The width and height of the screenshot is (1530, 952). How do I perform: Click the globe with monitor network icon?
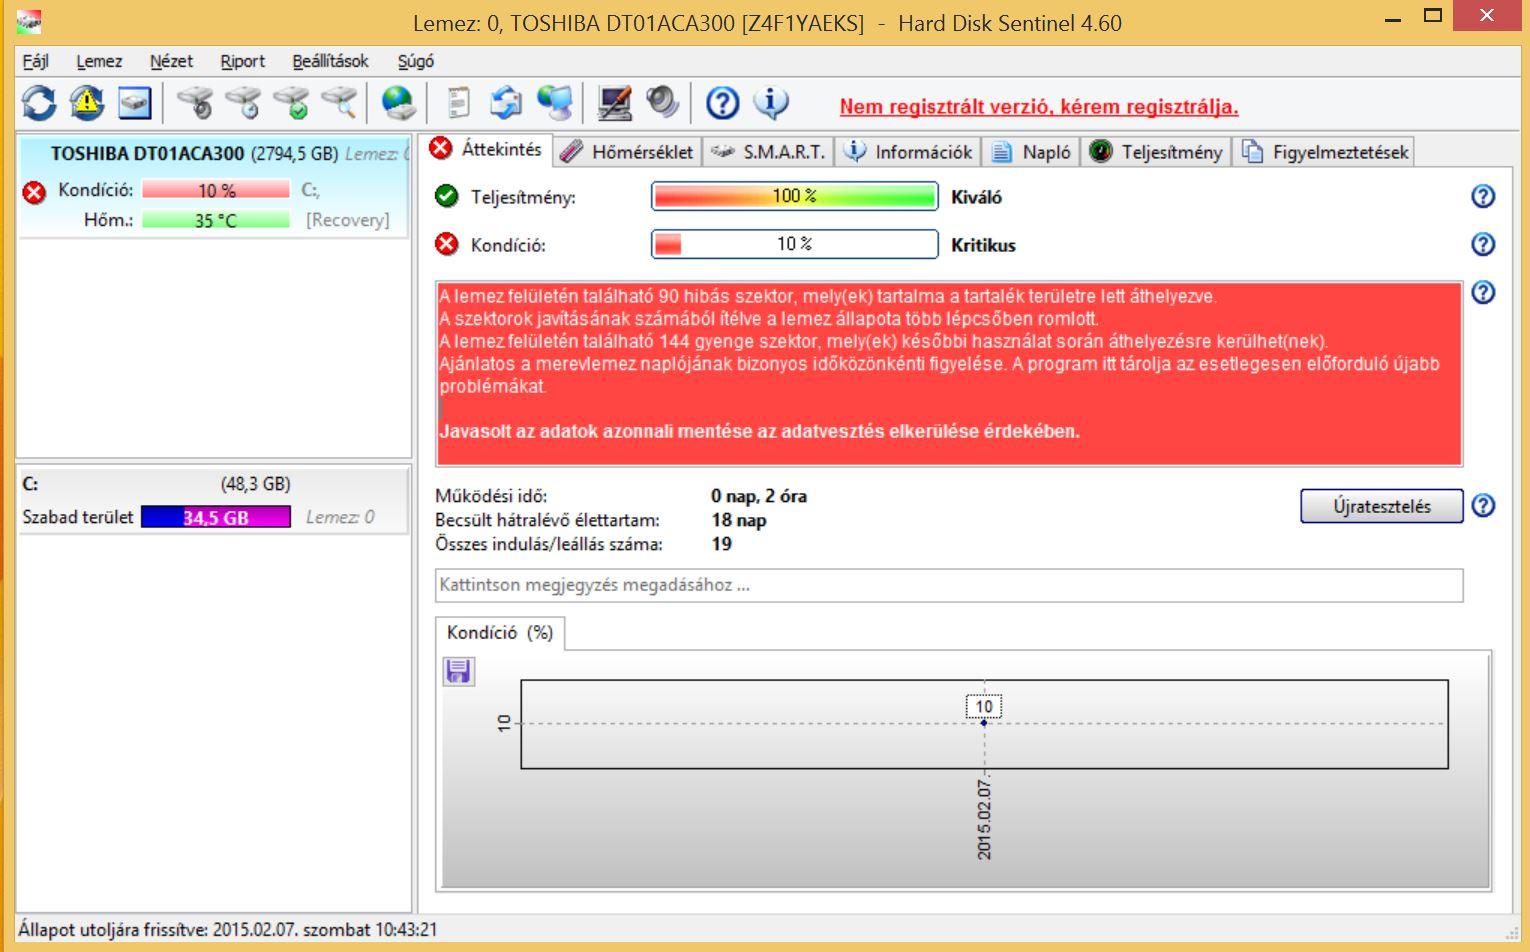[x=554, y=102]
